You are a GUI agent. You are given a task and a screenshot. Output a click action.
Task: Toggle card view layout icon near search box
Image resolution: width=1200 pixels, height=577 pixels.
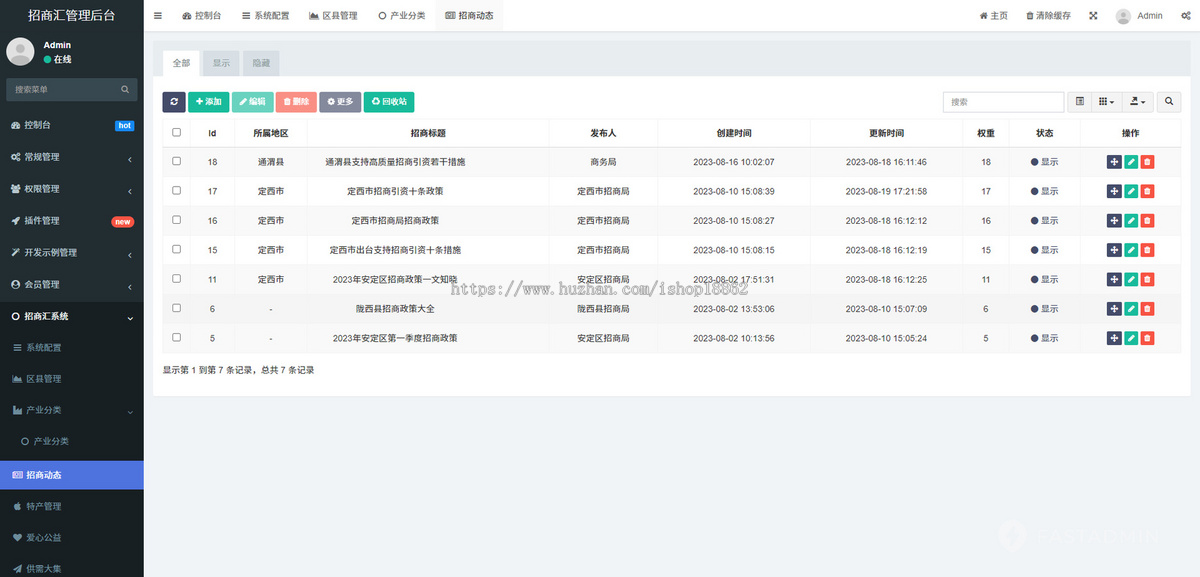(x=1080, y=101)
